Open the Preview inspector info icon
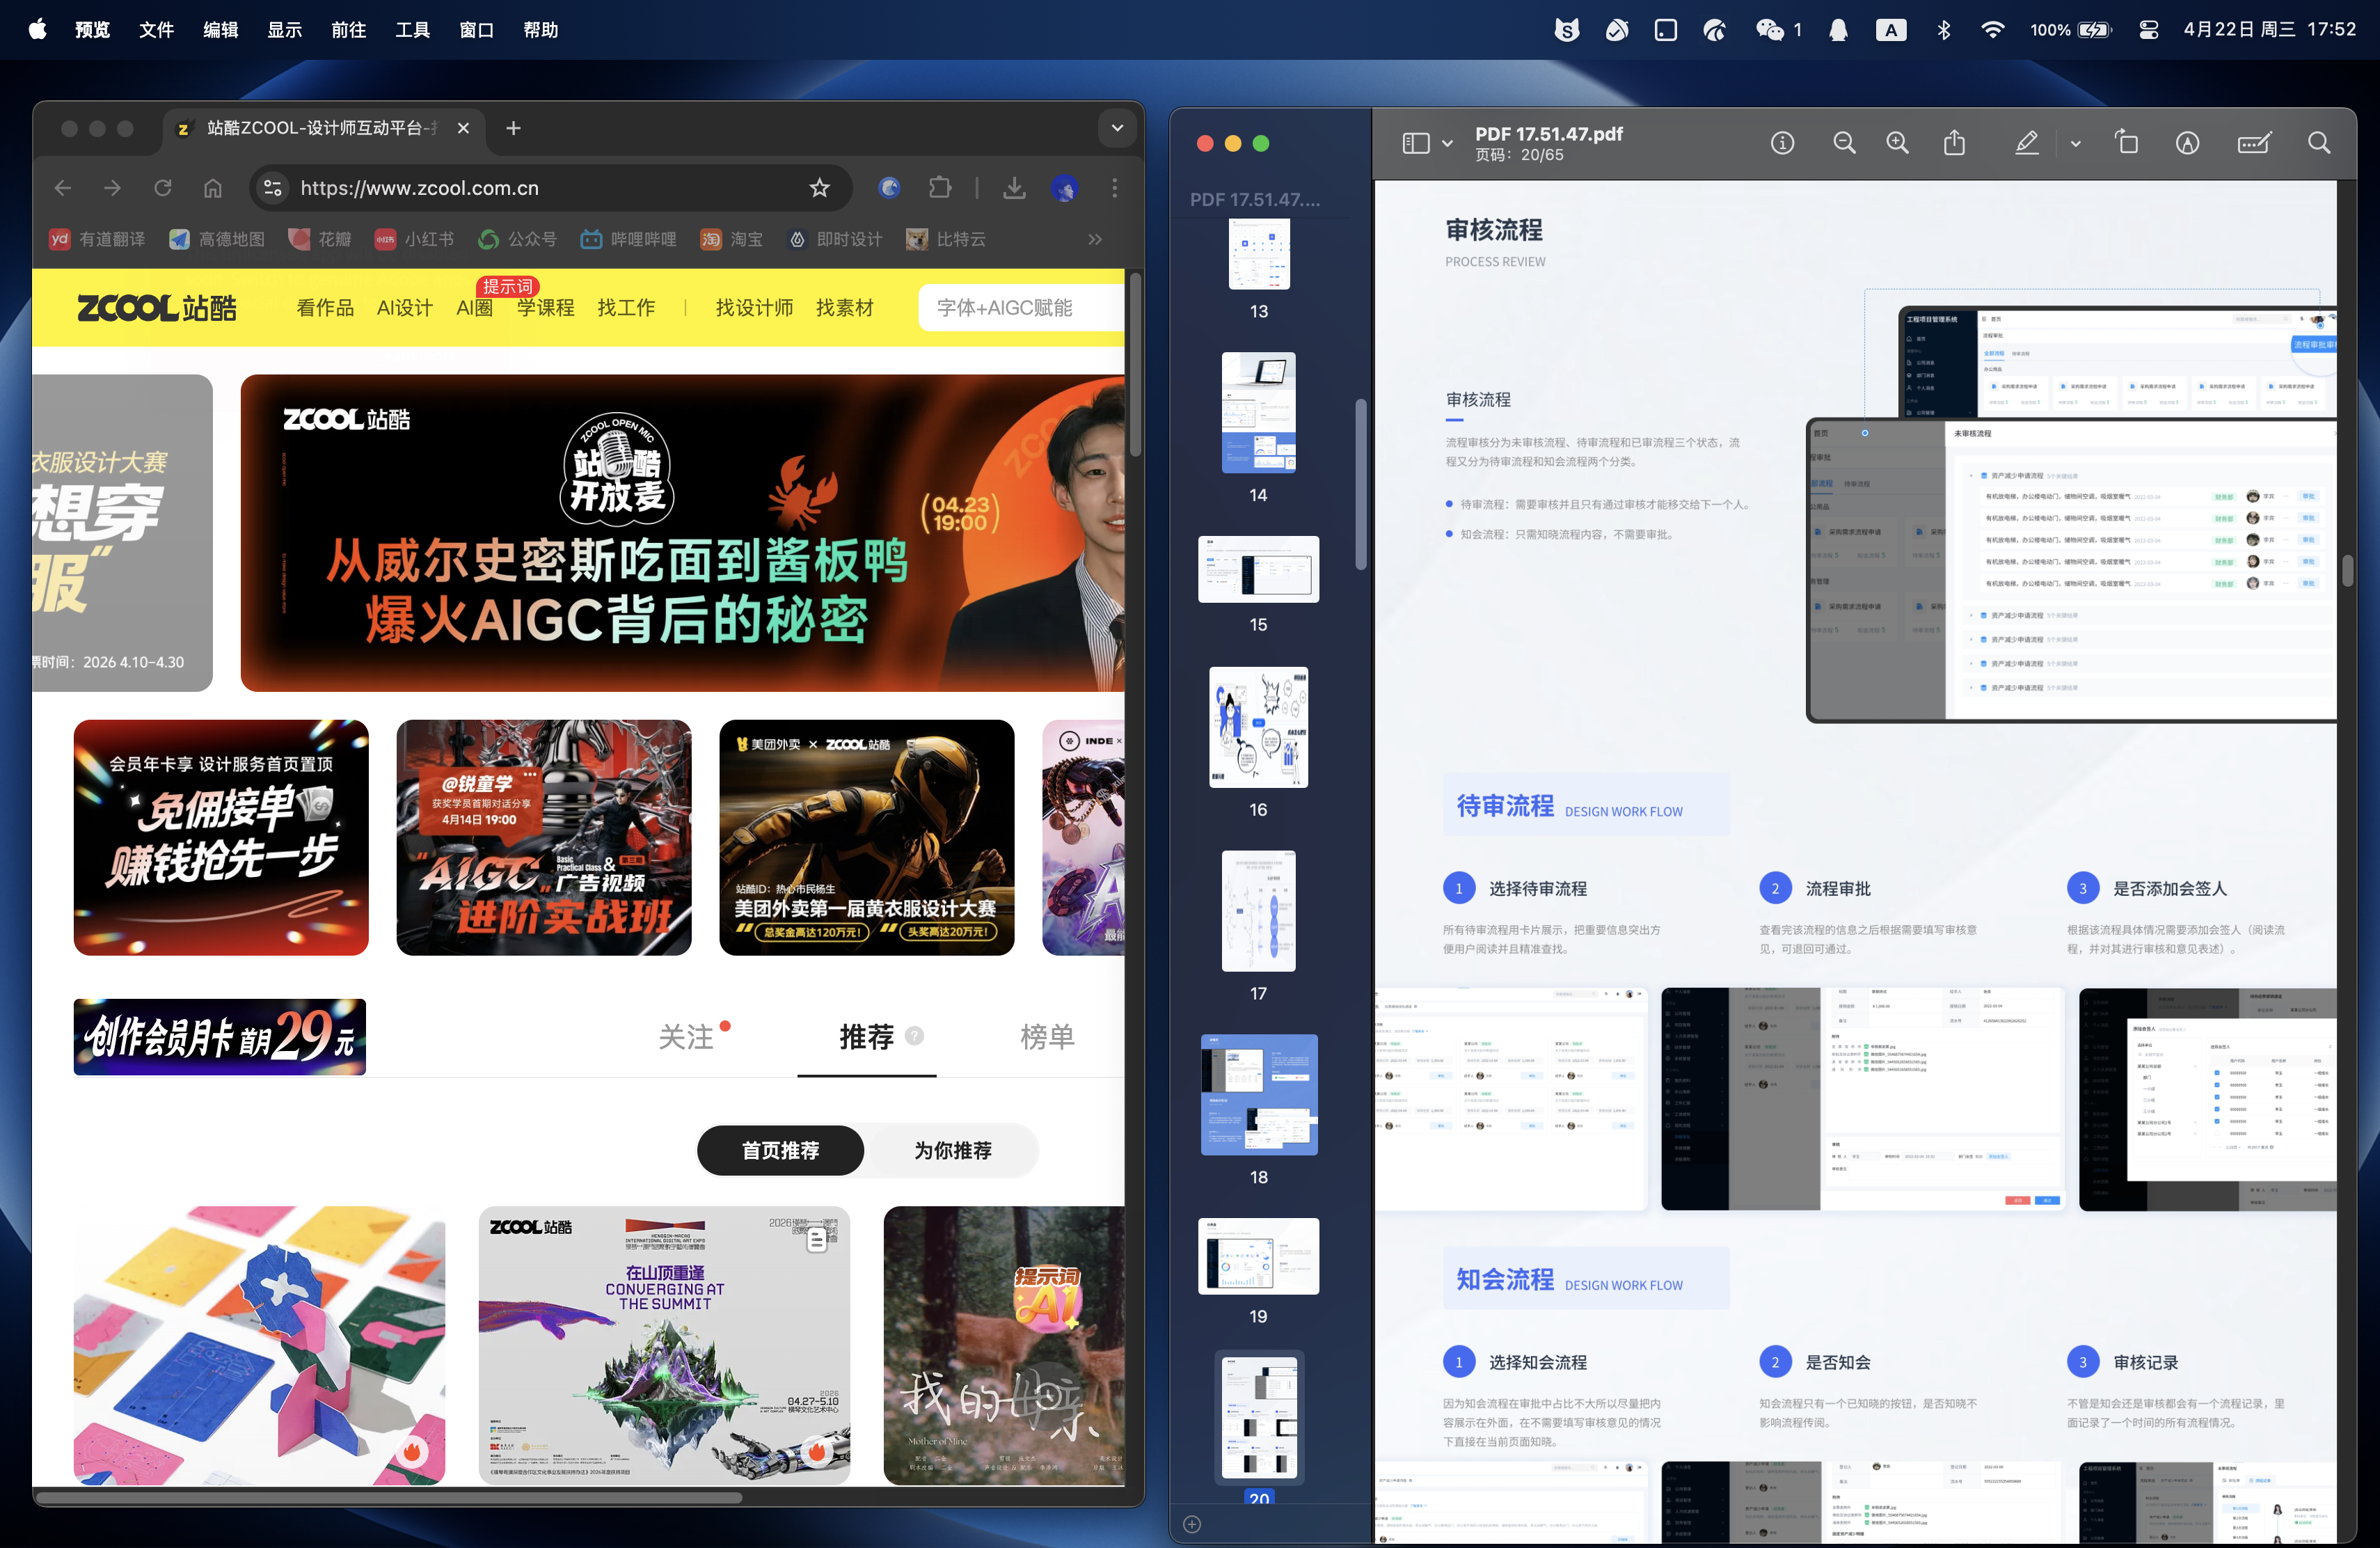 [x=1782, y=143]
